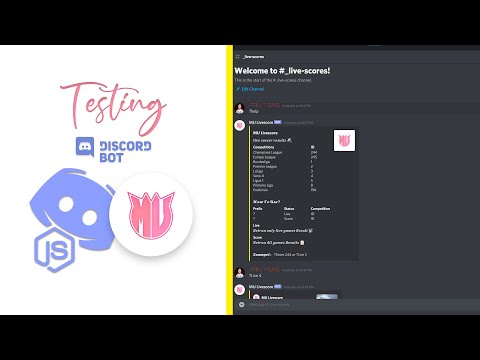
Task: Click the BOT tag on the first bot reply
Action: 278,122
